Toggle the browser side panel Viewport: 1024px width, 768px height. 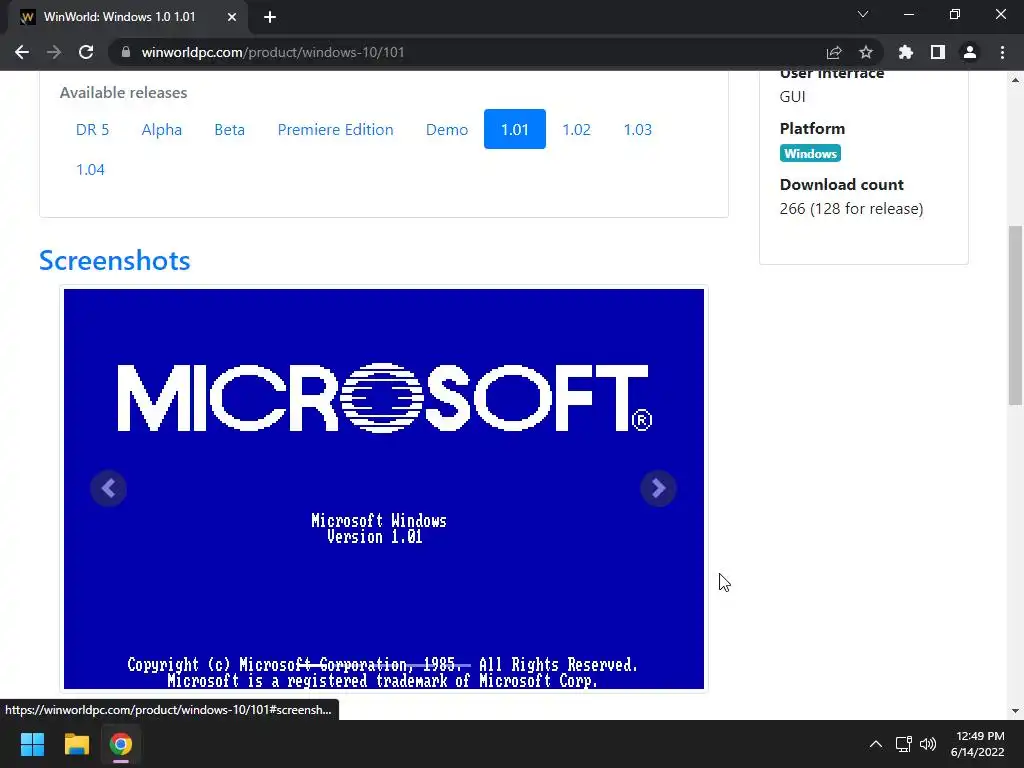(938, 52)
